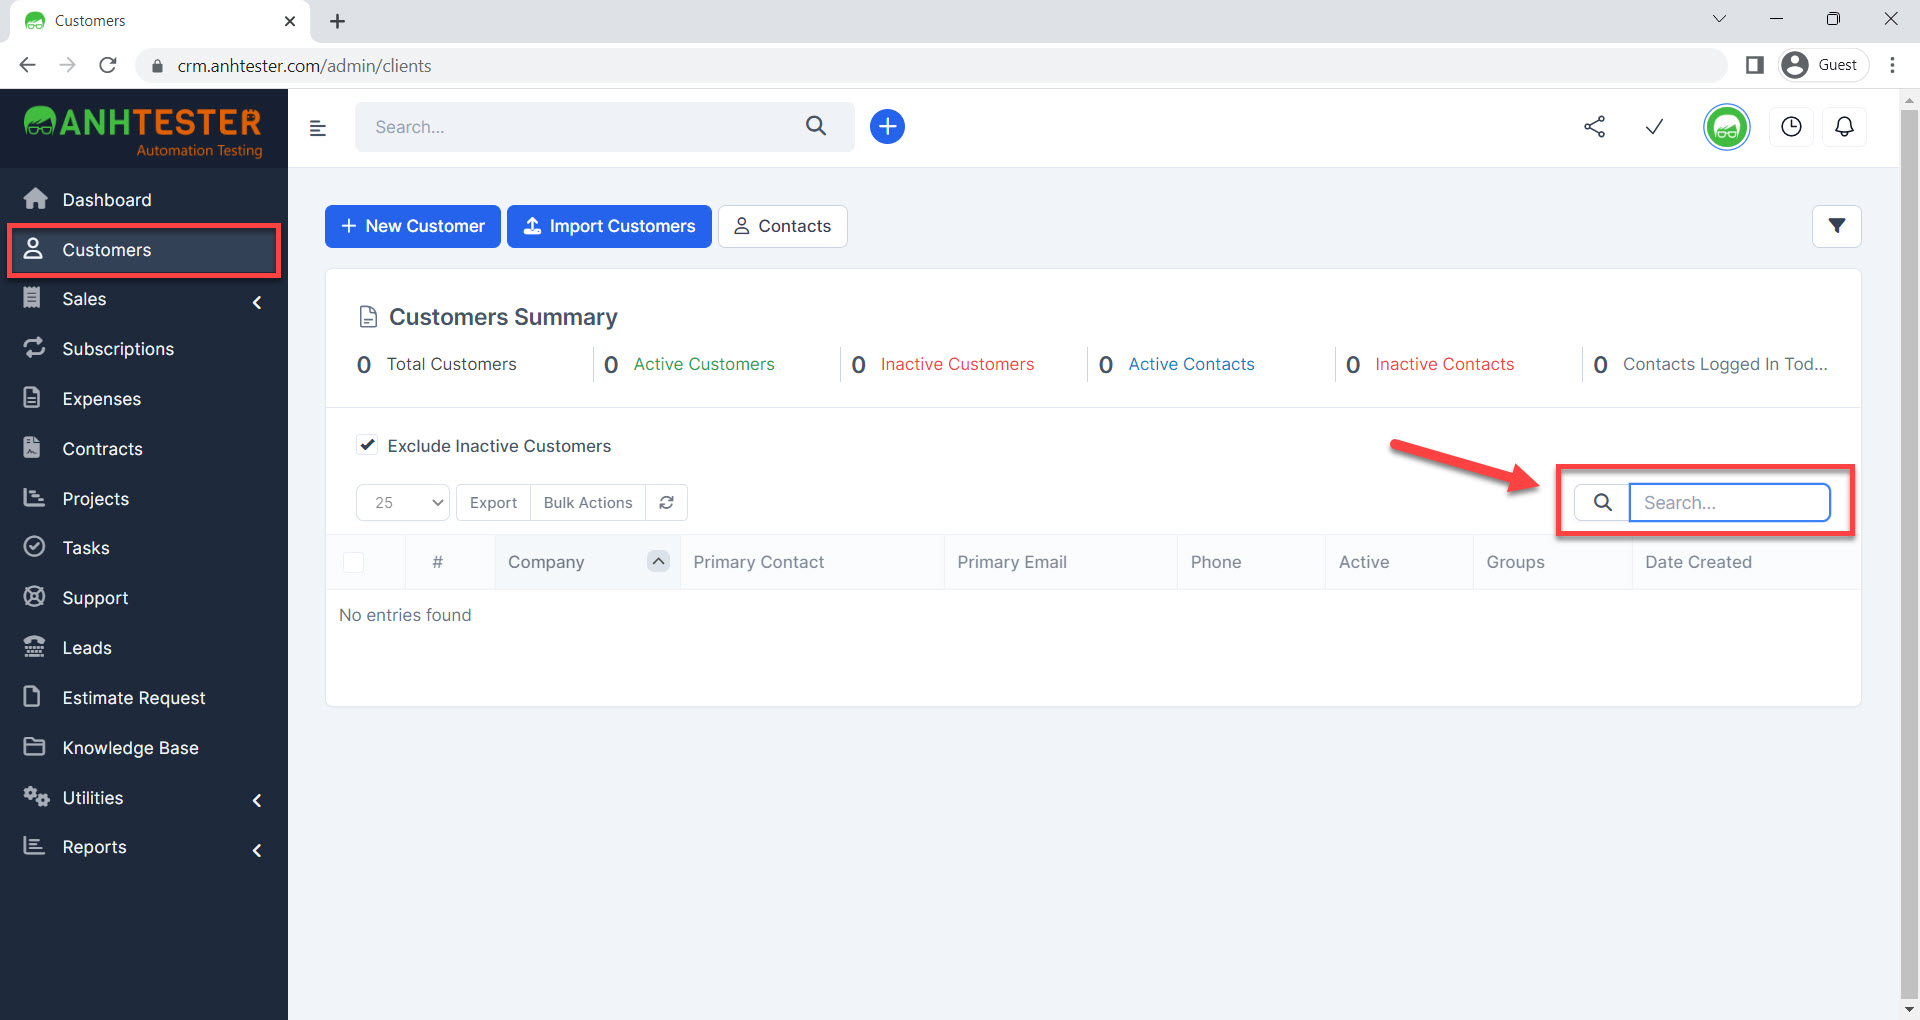Open the 25 page-length dropdown
Image resolution: width=1920 pixels, height=1020 pixels.
pos(403,503)
